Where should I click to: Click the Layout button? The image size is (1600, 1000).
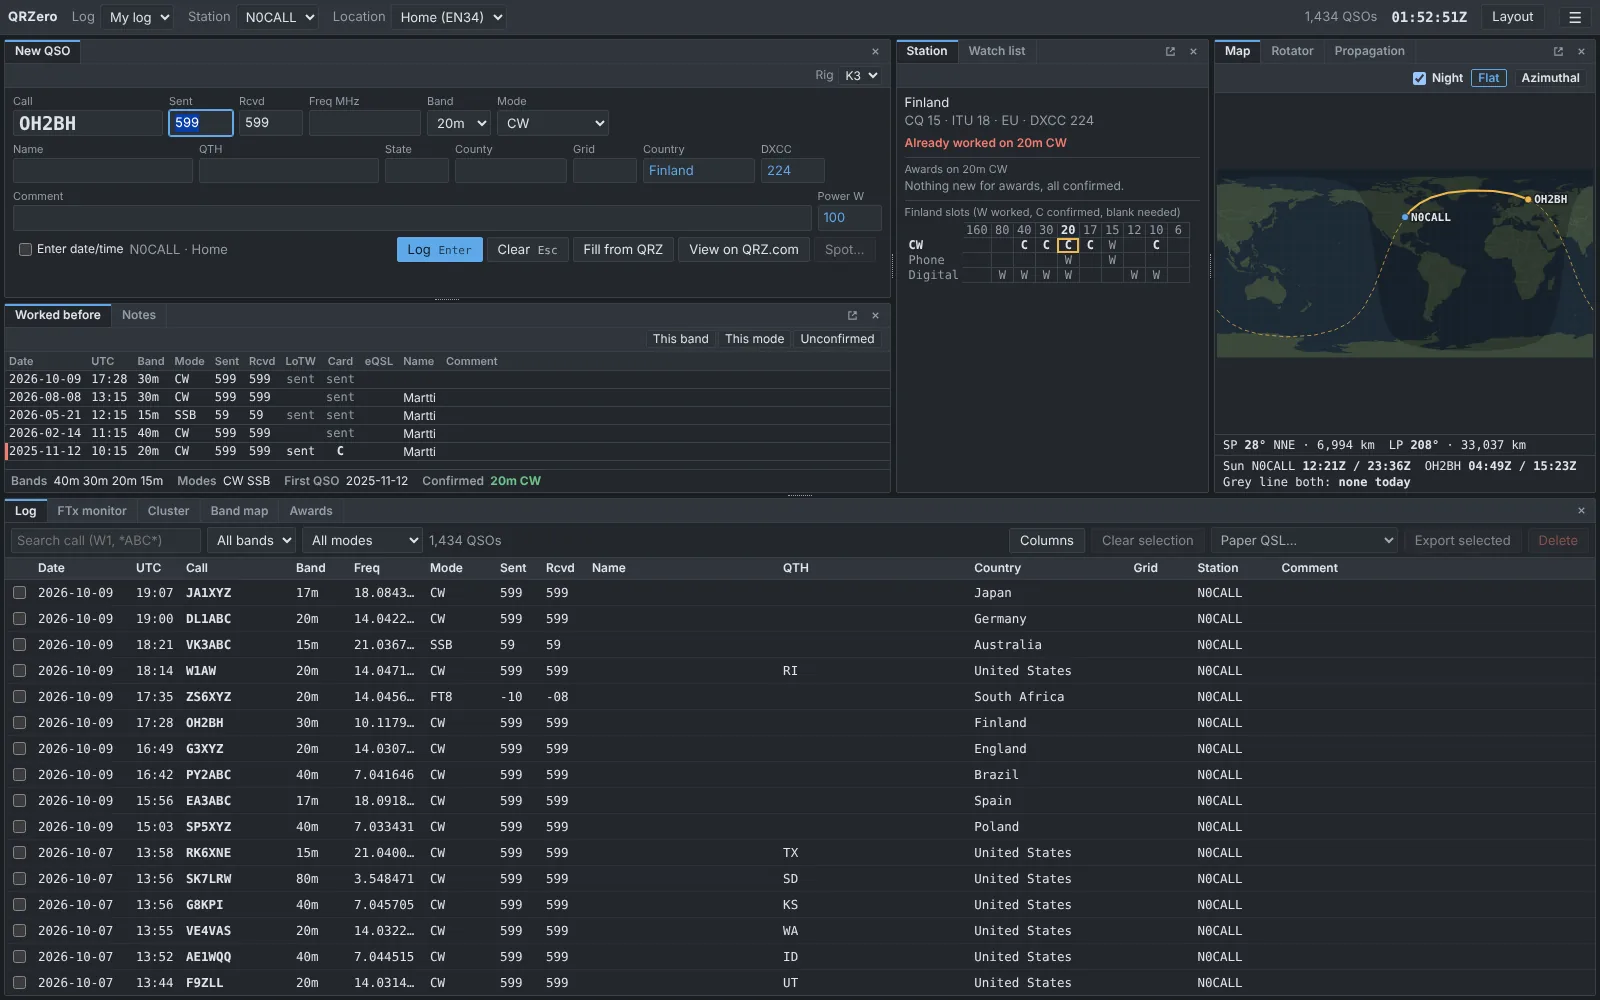tap(1512, 17)
